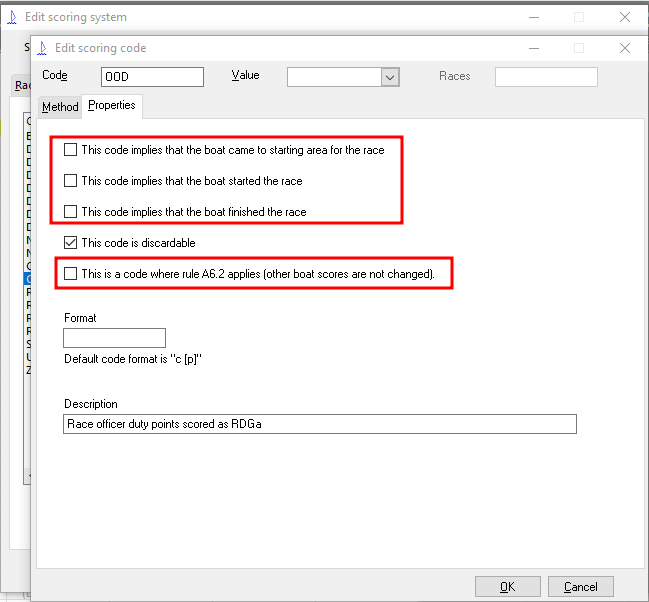
Task: Check 'boat finished the race' option
Action: pos(70,212)
